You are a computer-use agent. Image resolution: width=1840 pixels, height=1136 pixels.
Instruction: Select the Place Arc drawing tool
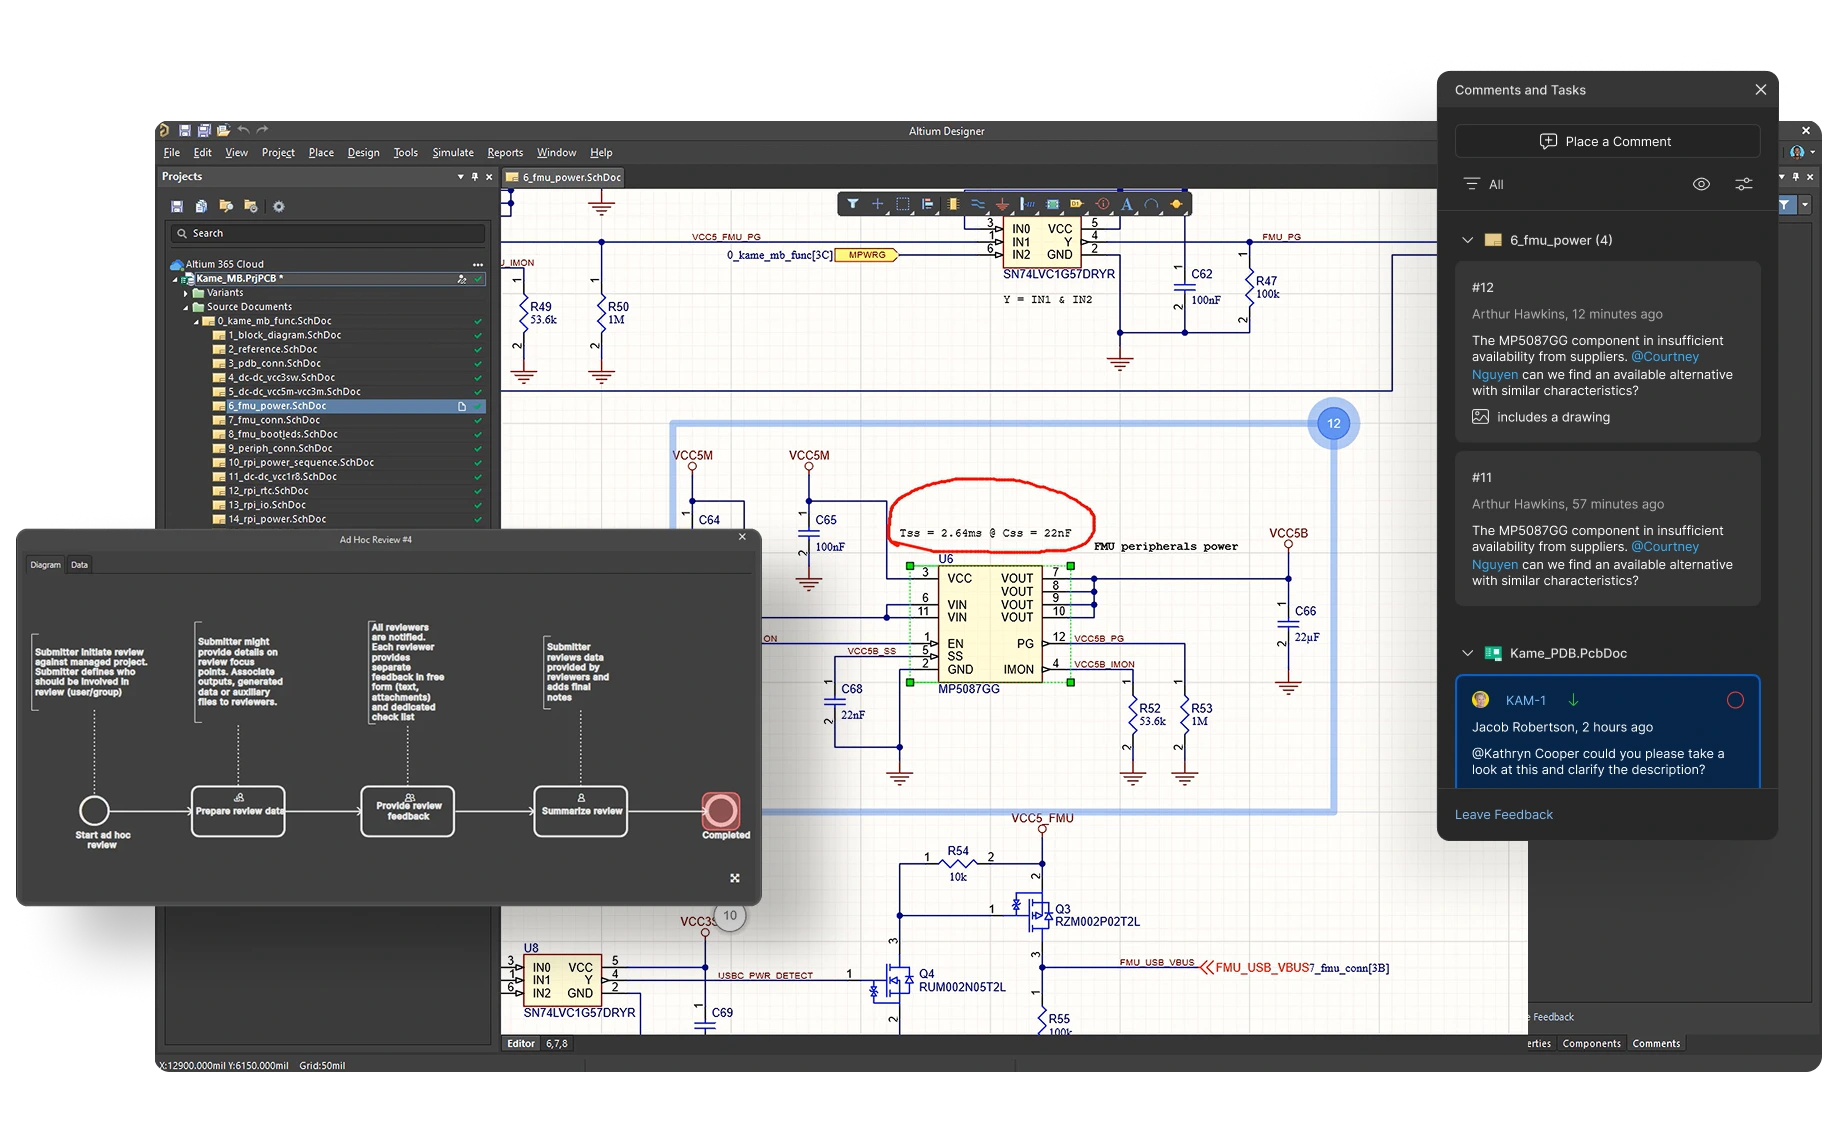[1152, 204]
